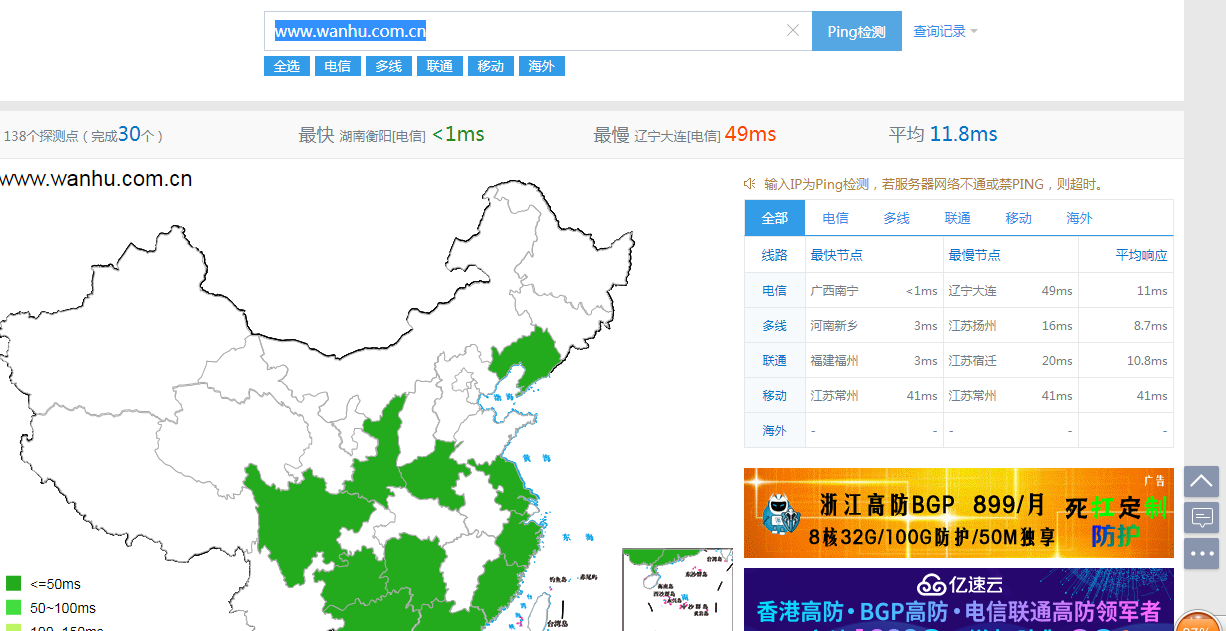Expand the 查询记录 dropdown

[945, 31]
